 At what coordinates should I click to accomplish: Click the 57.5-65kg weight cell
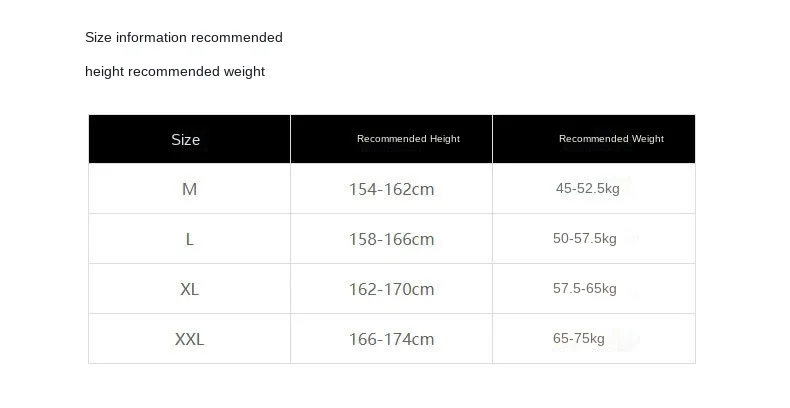(585, 288)
